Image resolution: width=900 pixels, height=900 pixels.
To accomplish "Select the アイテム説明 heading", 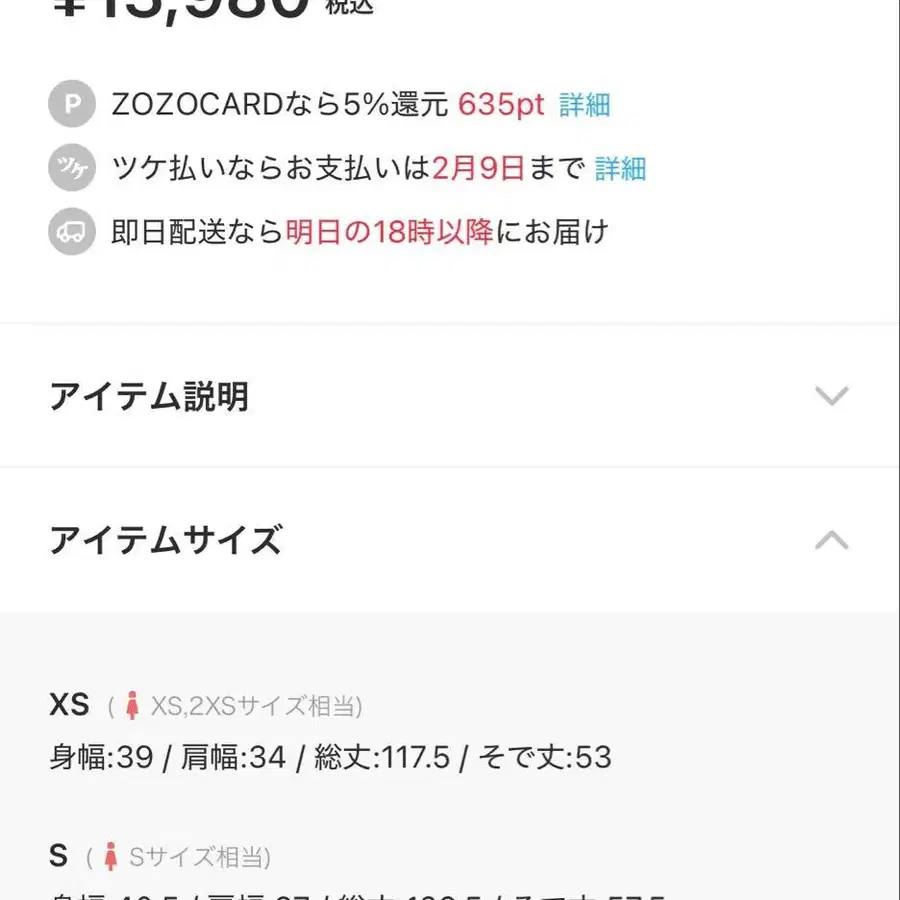I will 151,396.
